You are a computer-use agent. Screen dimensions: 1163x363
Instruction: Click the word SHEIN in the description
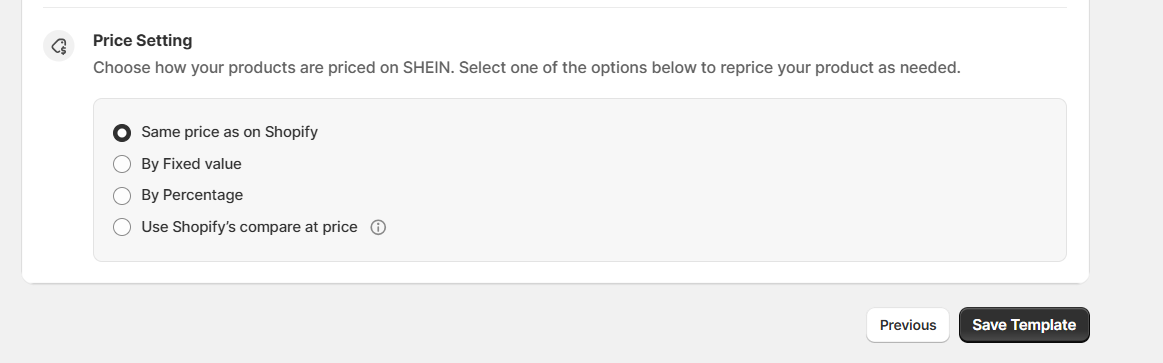(426, 68)
